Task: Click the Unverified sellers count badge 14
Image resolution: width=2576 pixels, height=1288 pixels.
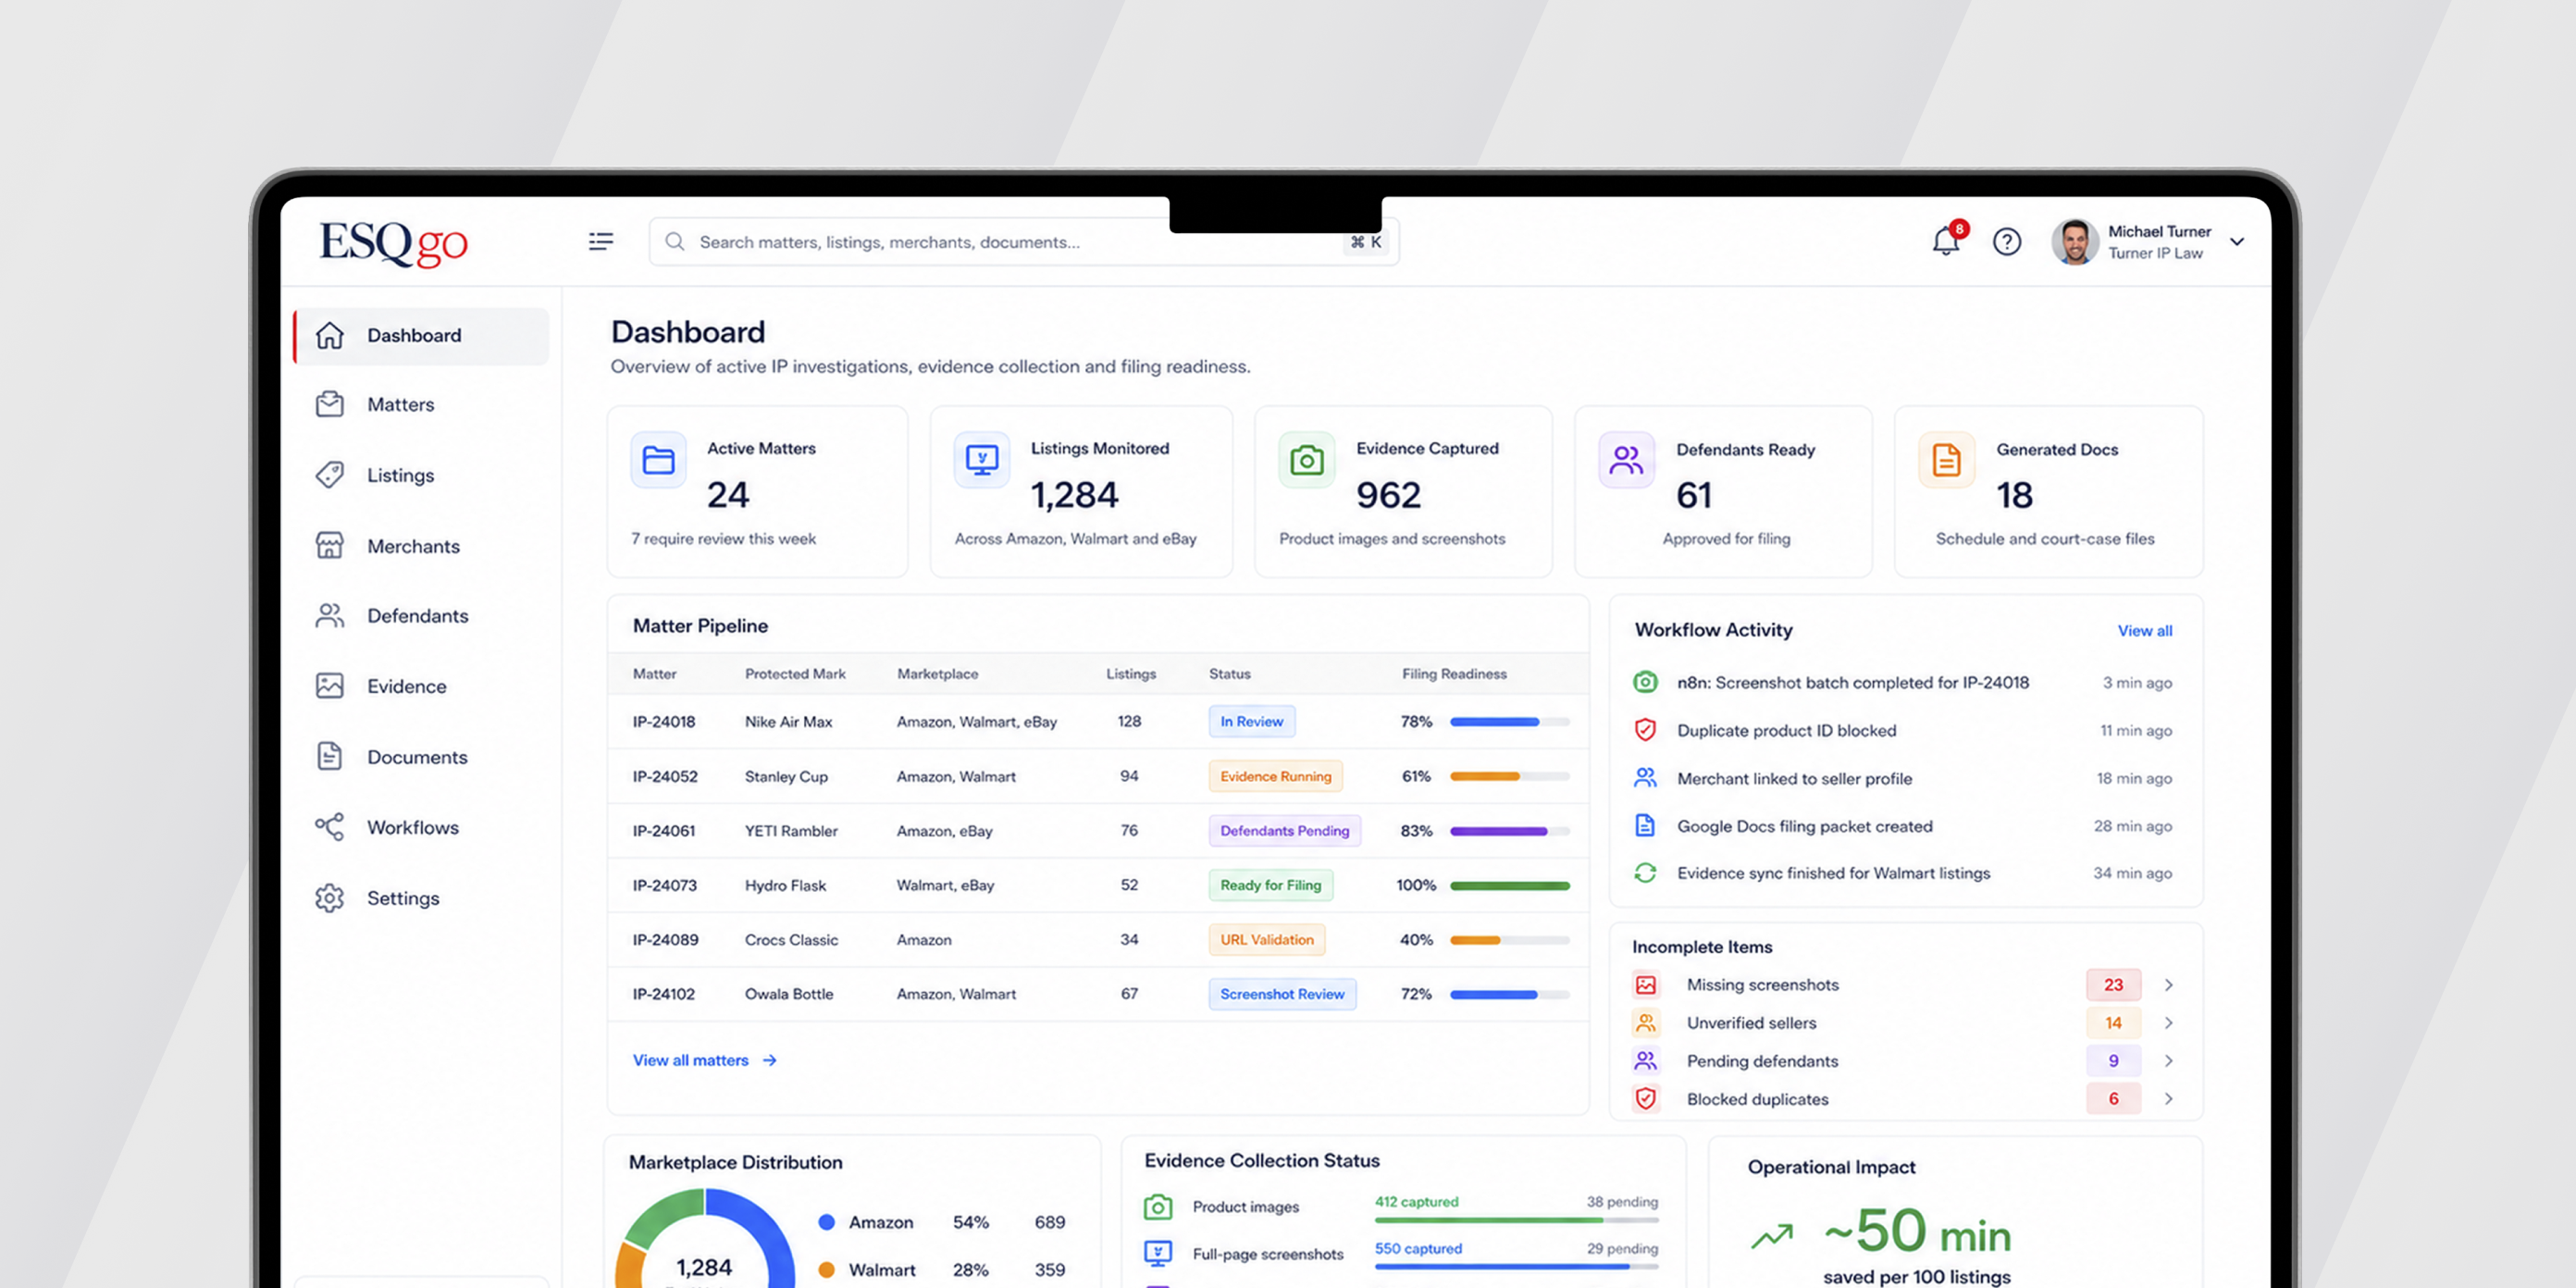Action: tap(2113, 1023)
